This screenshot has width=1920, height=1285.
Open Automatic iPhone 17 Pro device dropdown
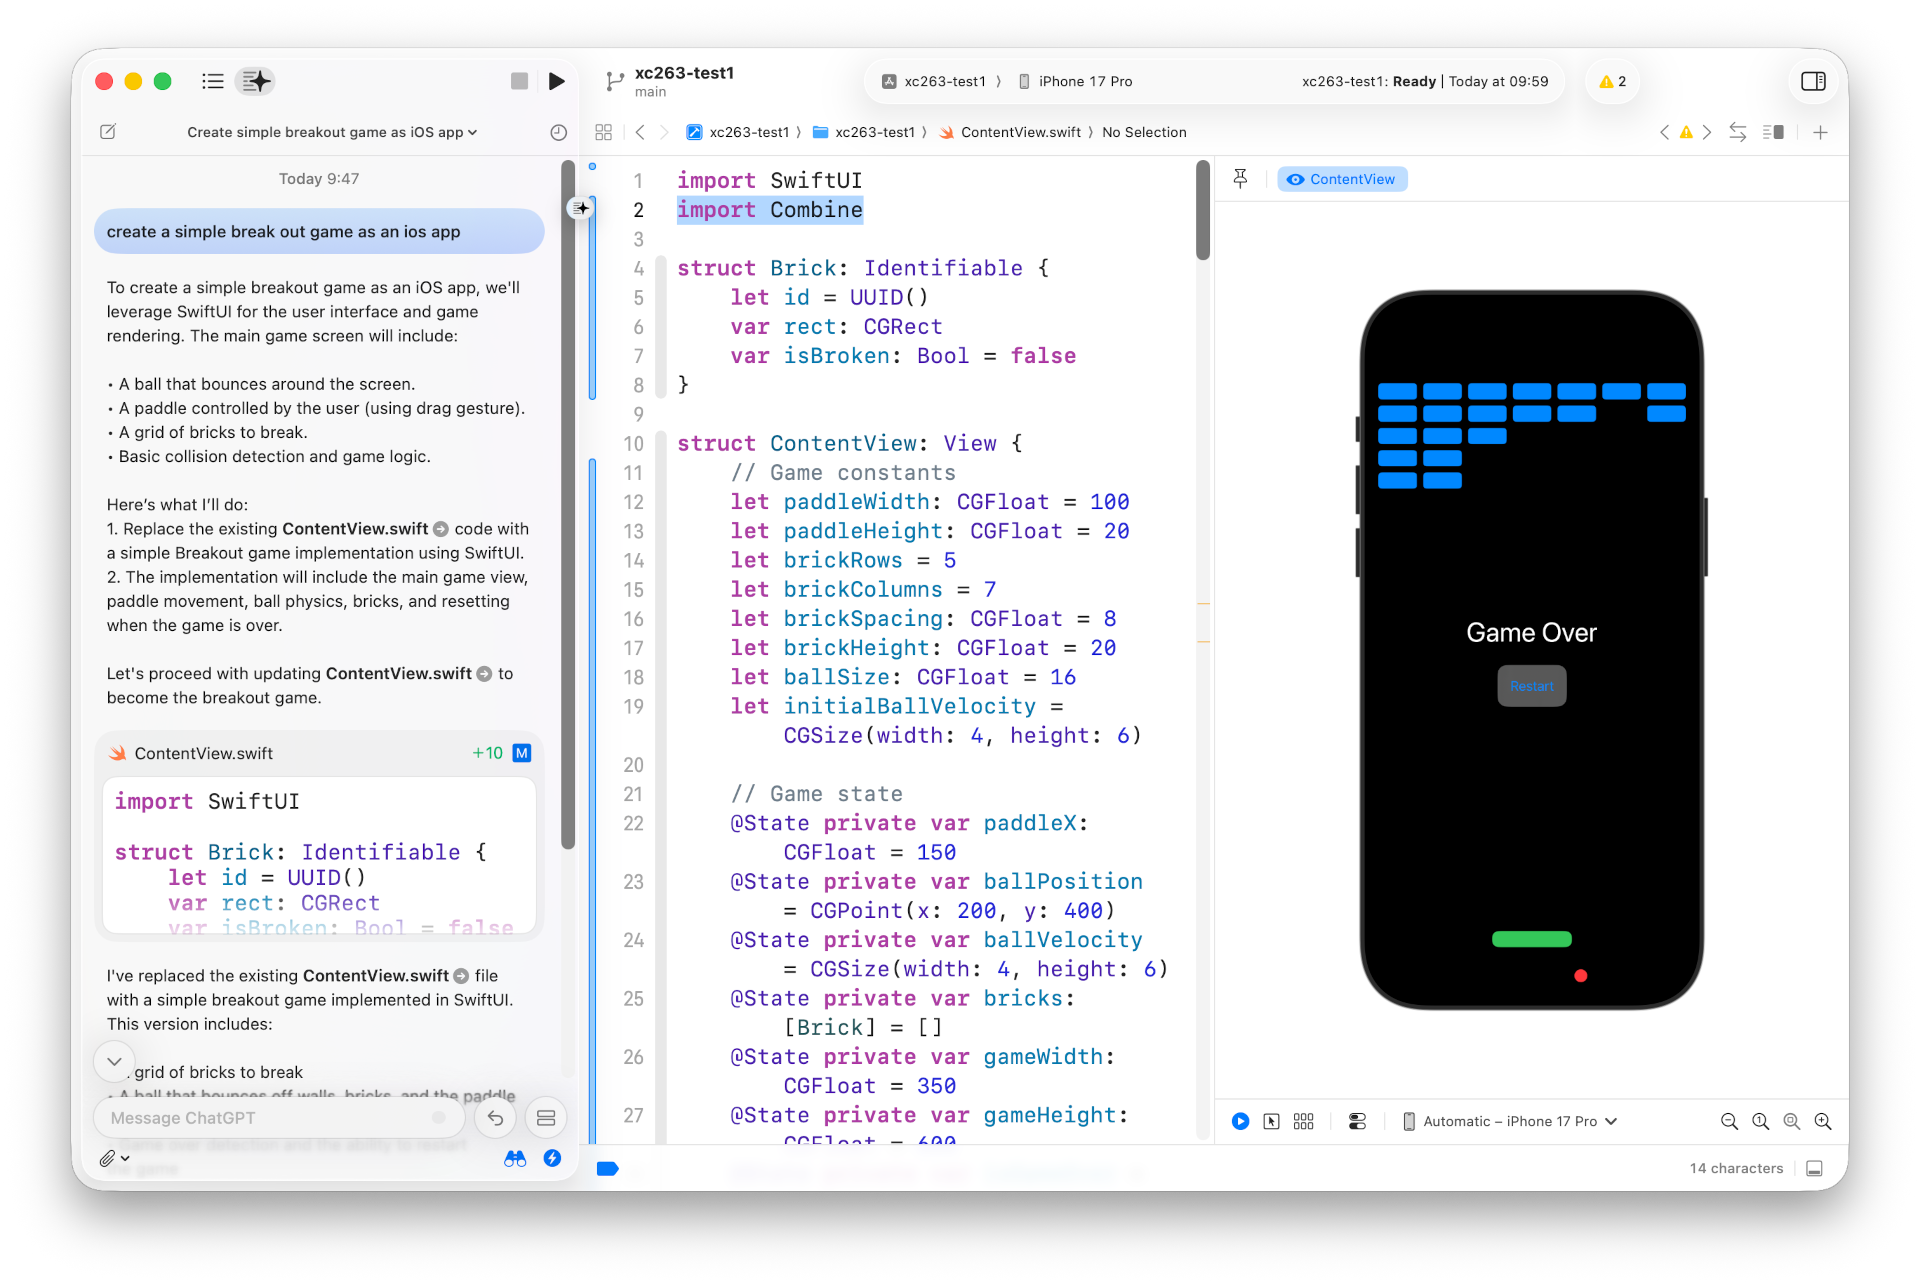(1510, 1121)
